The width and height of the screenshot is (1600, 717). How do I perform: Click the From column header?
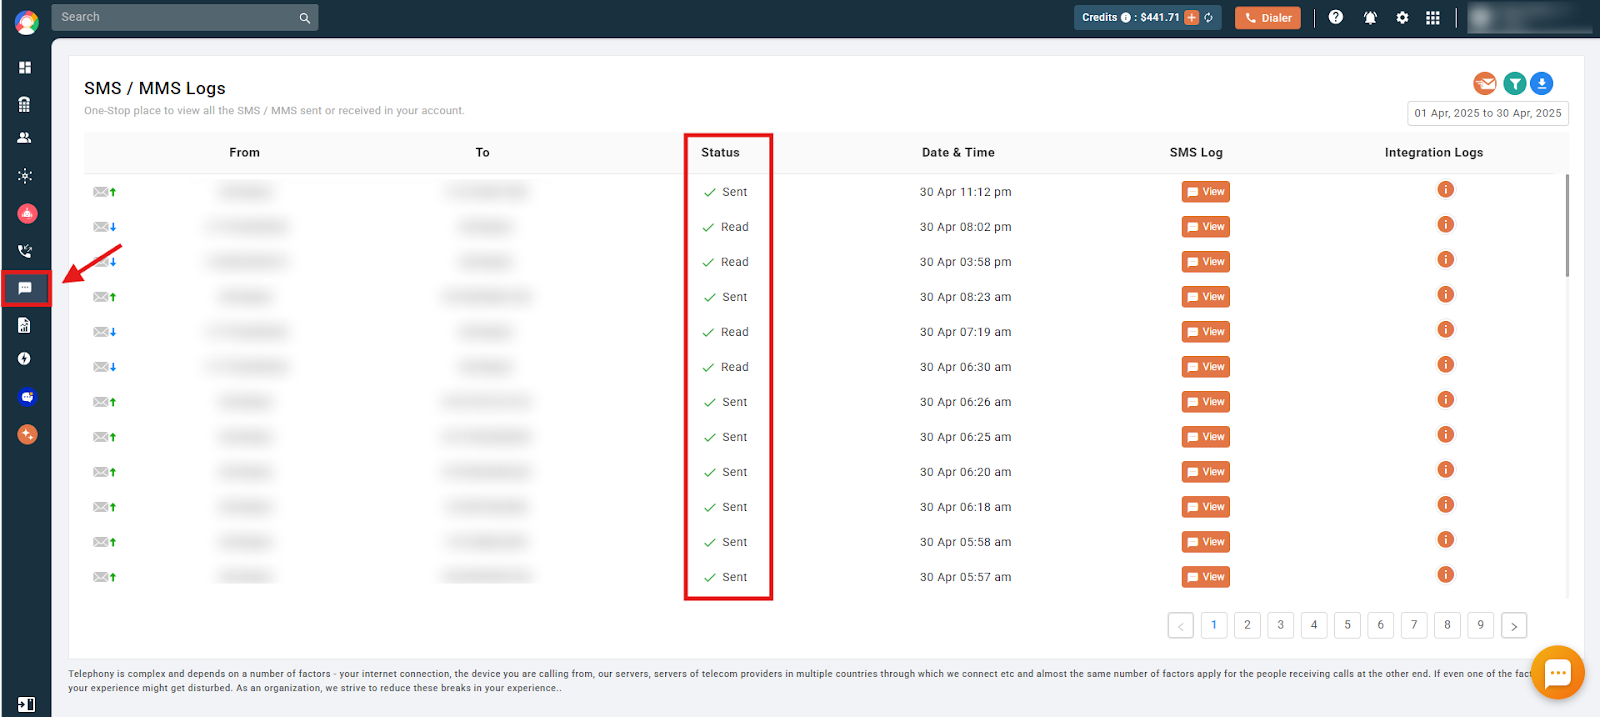pos(244,153)
